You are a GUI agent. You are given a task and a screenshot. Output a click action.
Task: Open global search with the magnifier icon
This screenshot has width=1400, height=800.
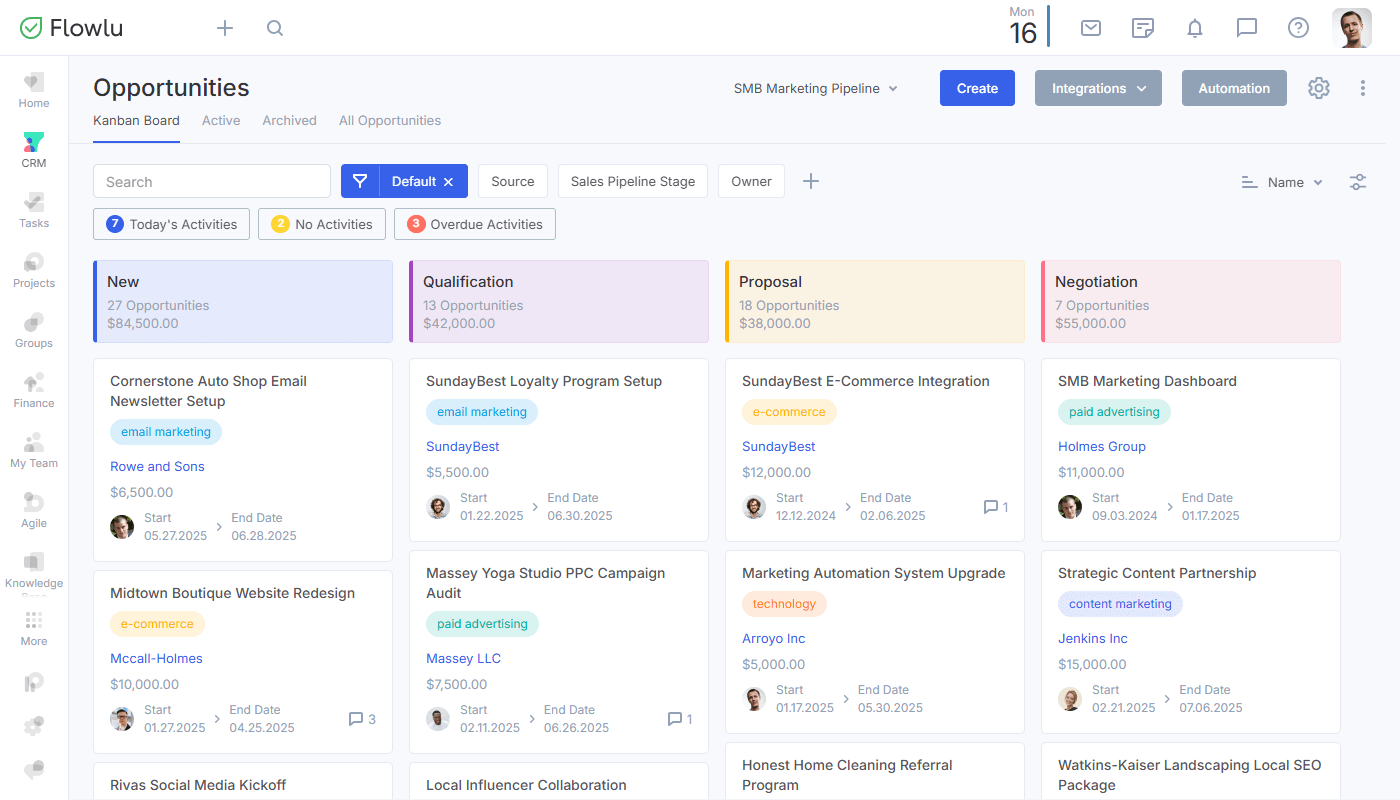pyautogui.click(x=274, y=27)
